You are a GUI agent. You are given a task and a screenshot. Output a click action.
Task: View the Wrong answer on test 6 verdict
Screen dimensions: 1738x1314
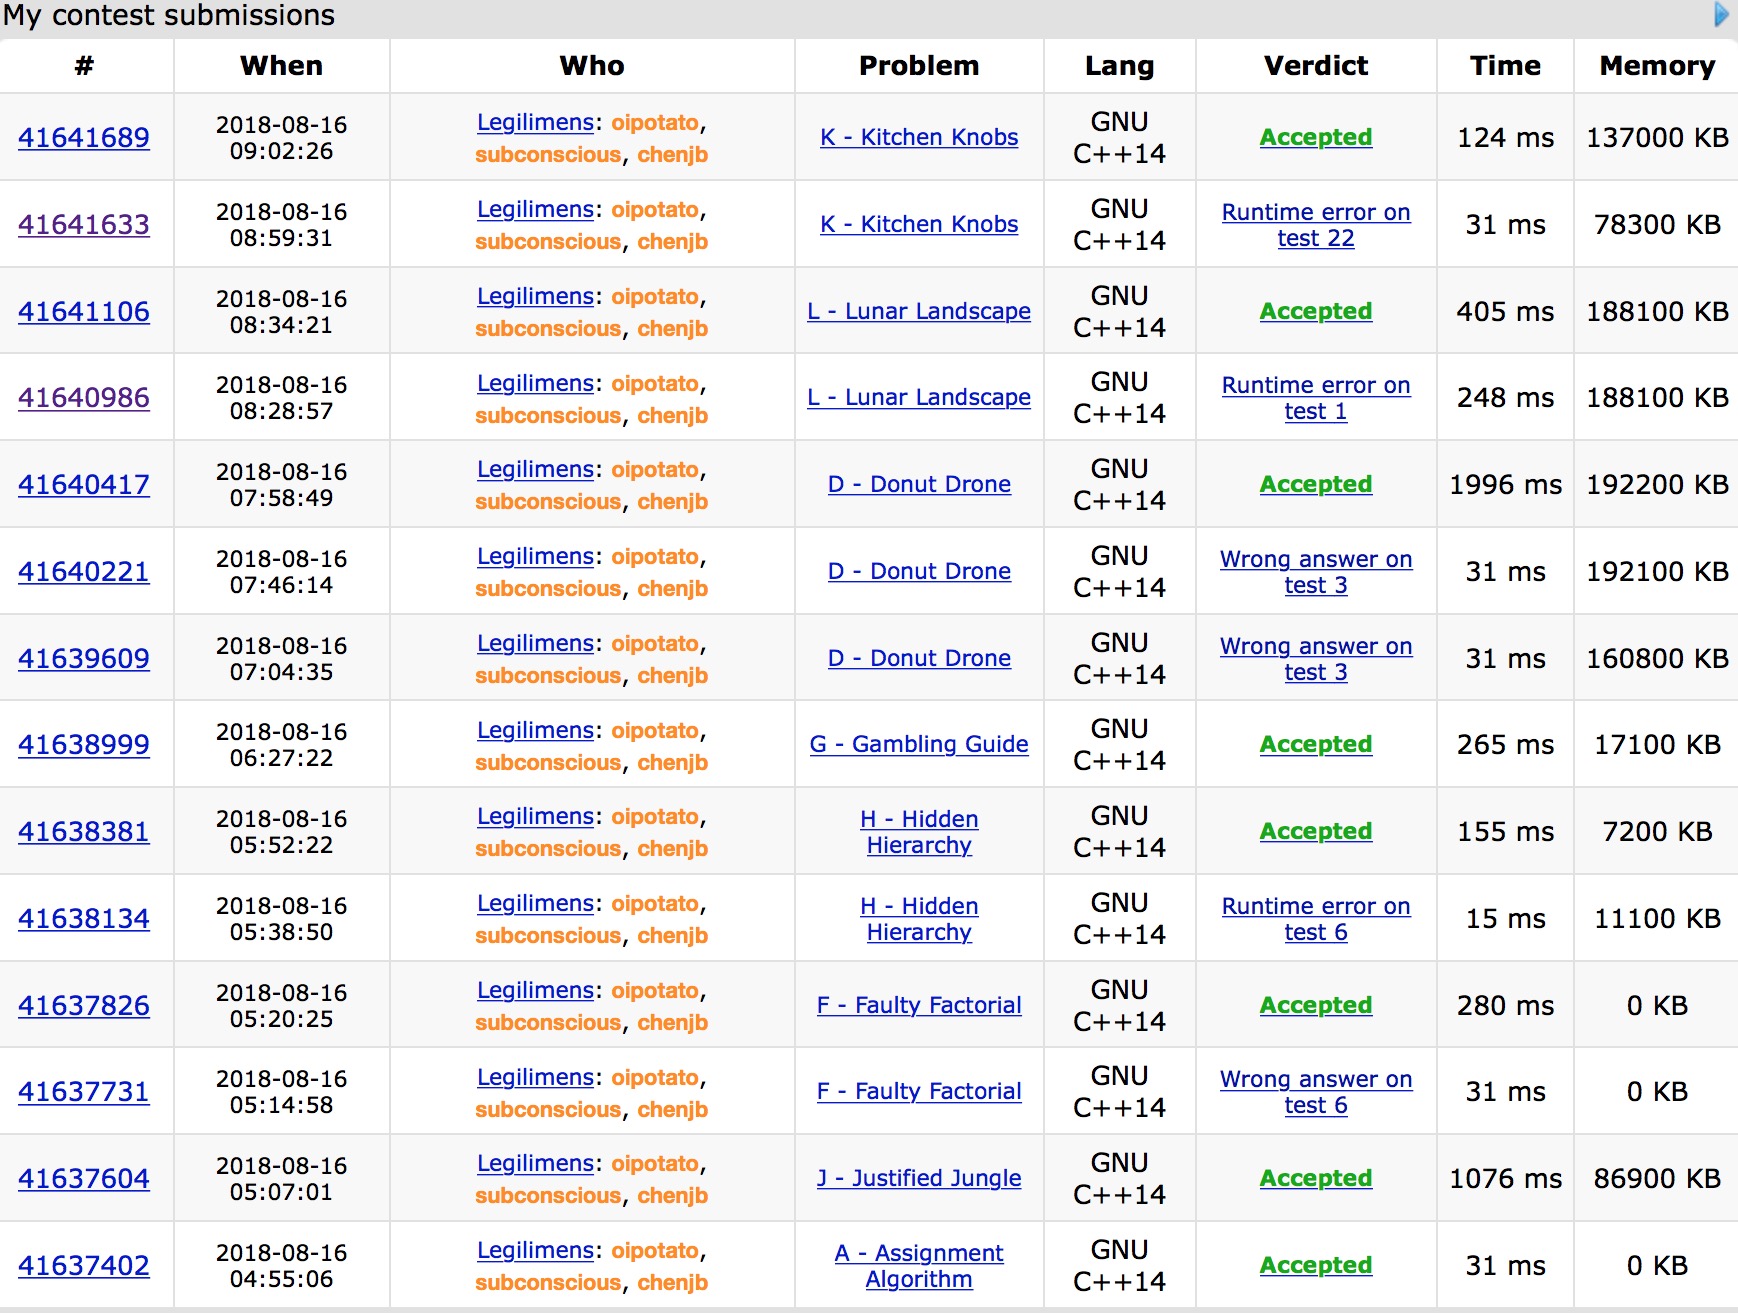tap(1315, 1092)
